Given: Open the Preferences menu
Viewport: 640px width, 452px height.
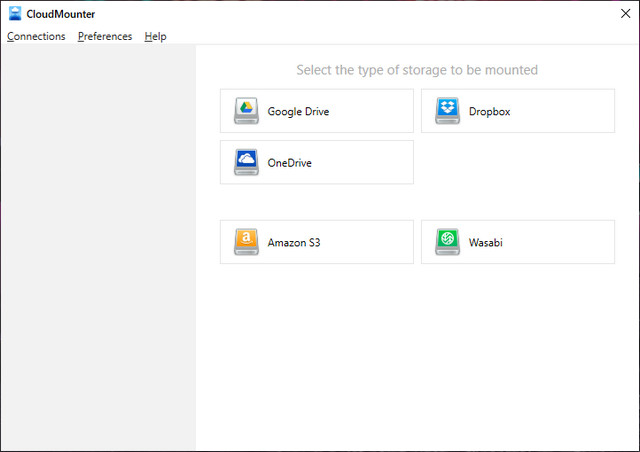Looking at the screenshot, I should click(x=105, y=36).
